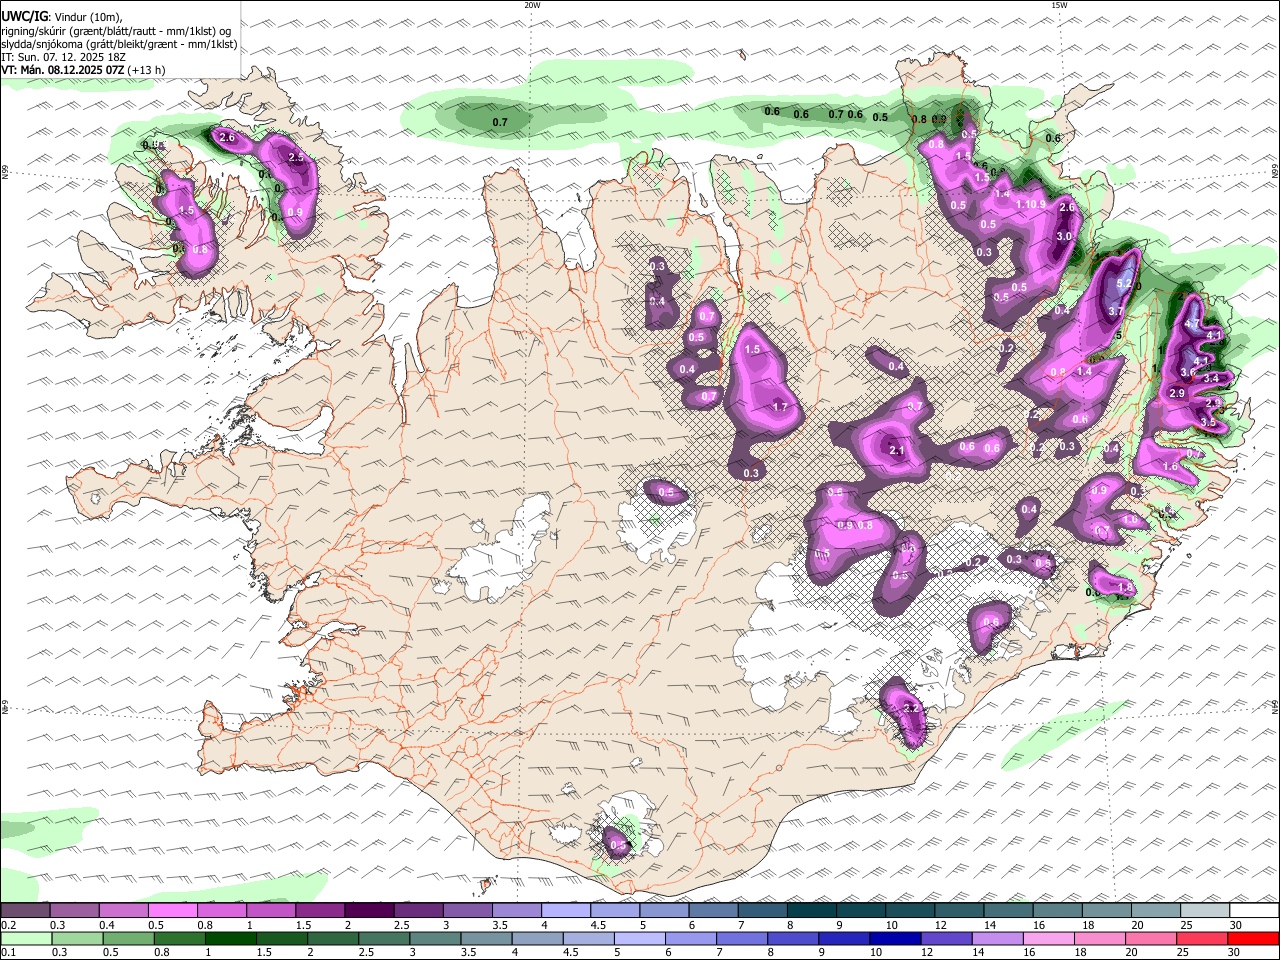Image resolution: width=1280 pixels, height=960 pixels.
Task: Click the '25' label under the upper scale
Action: 1186,925
